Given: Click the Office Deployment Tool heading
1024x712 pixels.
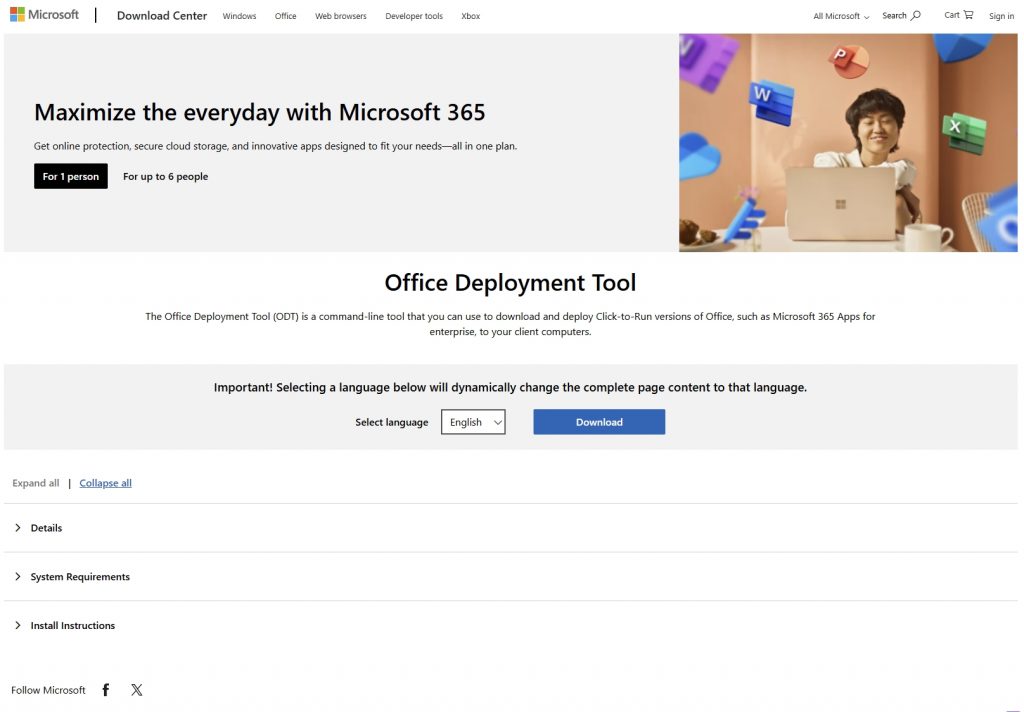Looking at the screenshot, I should click(x=510, y=283).
